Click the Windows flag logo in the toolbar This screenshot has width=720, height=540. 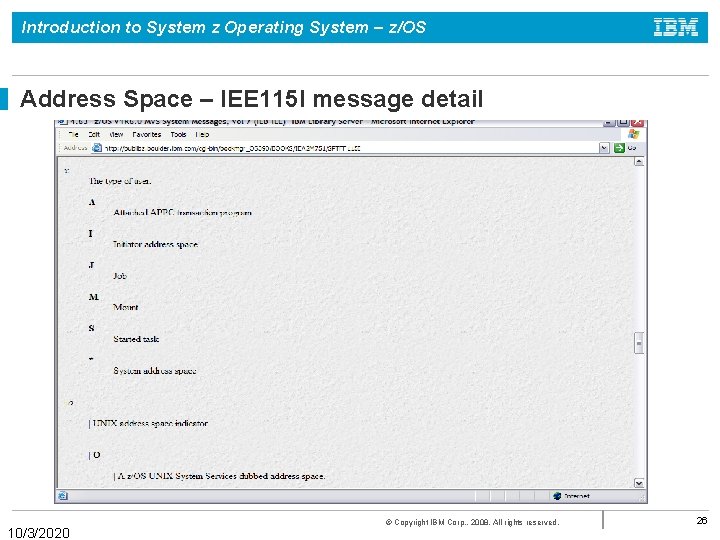[634, 134]
